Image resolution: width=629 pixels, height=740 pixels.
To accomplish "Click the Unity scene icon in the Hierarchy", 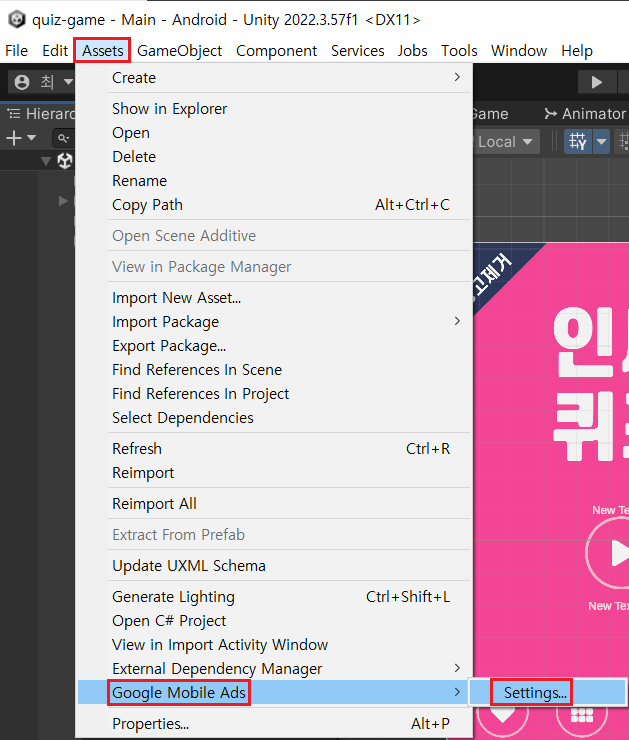I will pyautogui.click(x=65, y=161).
